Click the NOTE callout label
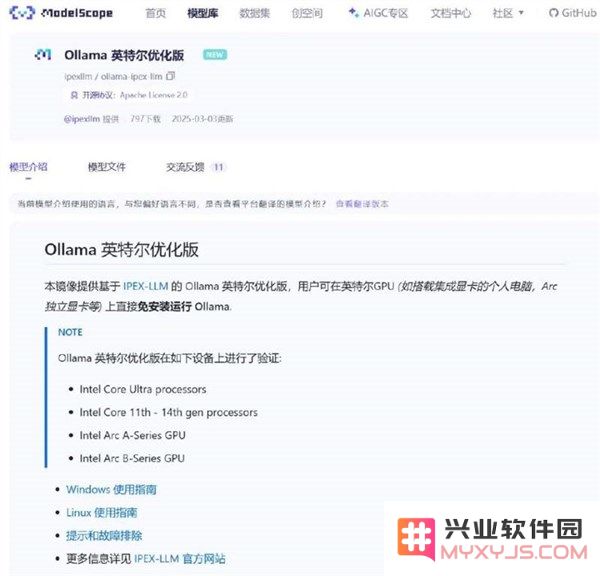 click(70, 332)
